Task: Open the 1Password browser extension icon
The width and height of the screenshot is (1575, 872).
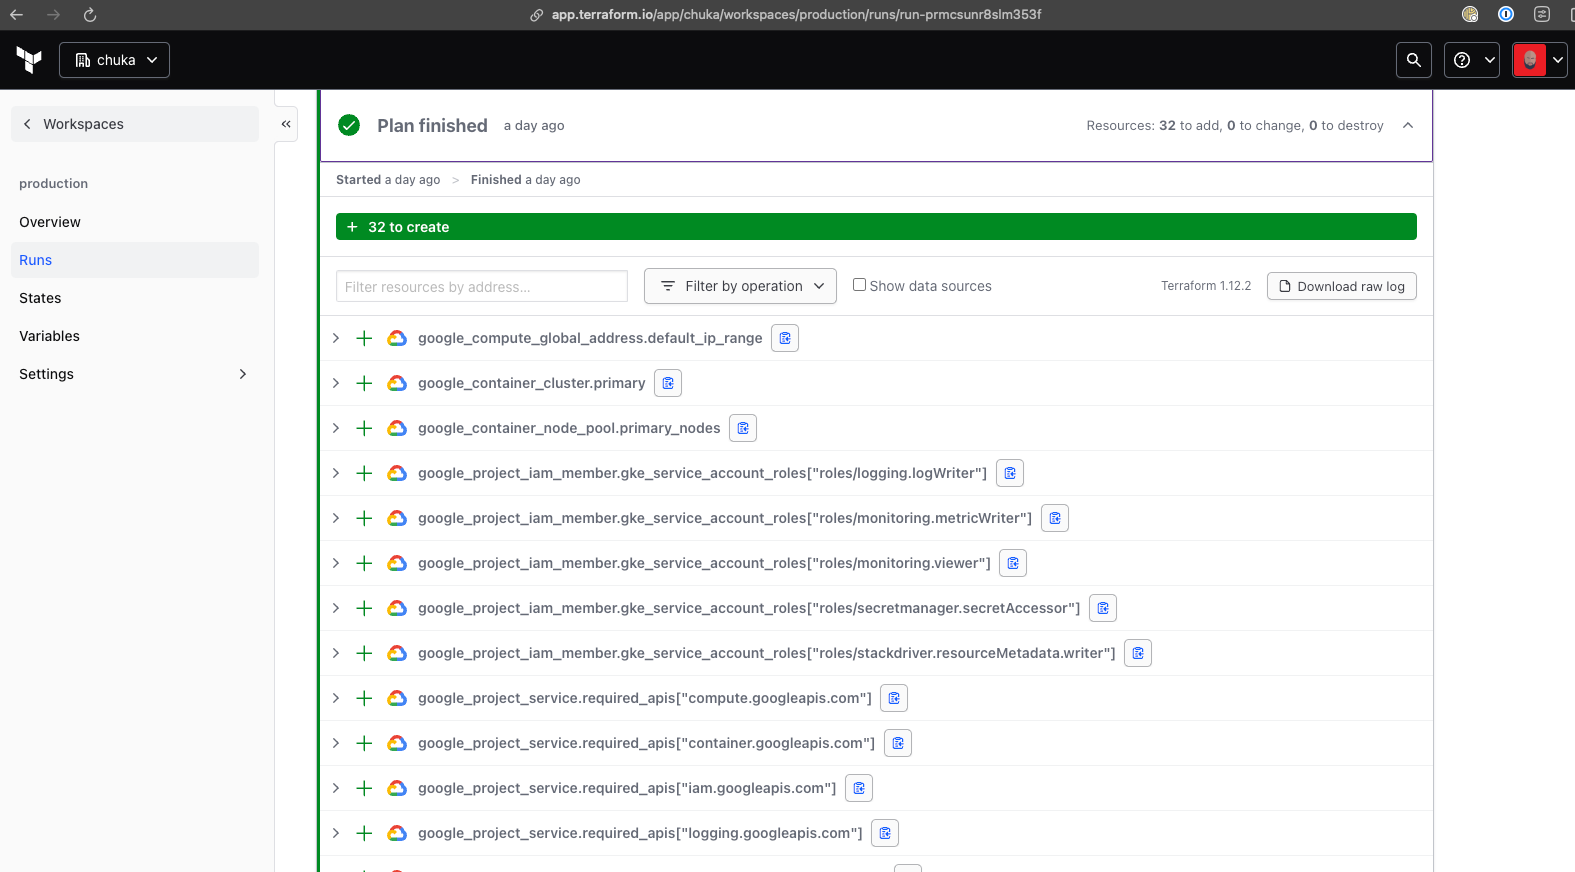Action: point(1506,14)
